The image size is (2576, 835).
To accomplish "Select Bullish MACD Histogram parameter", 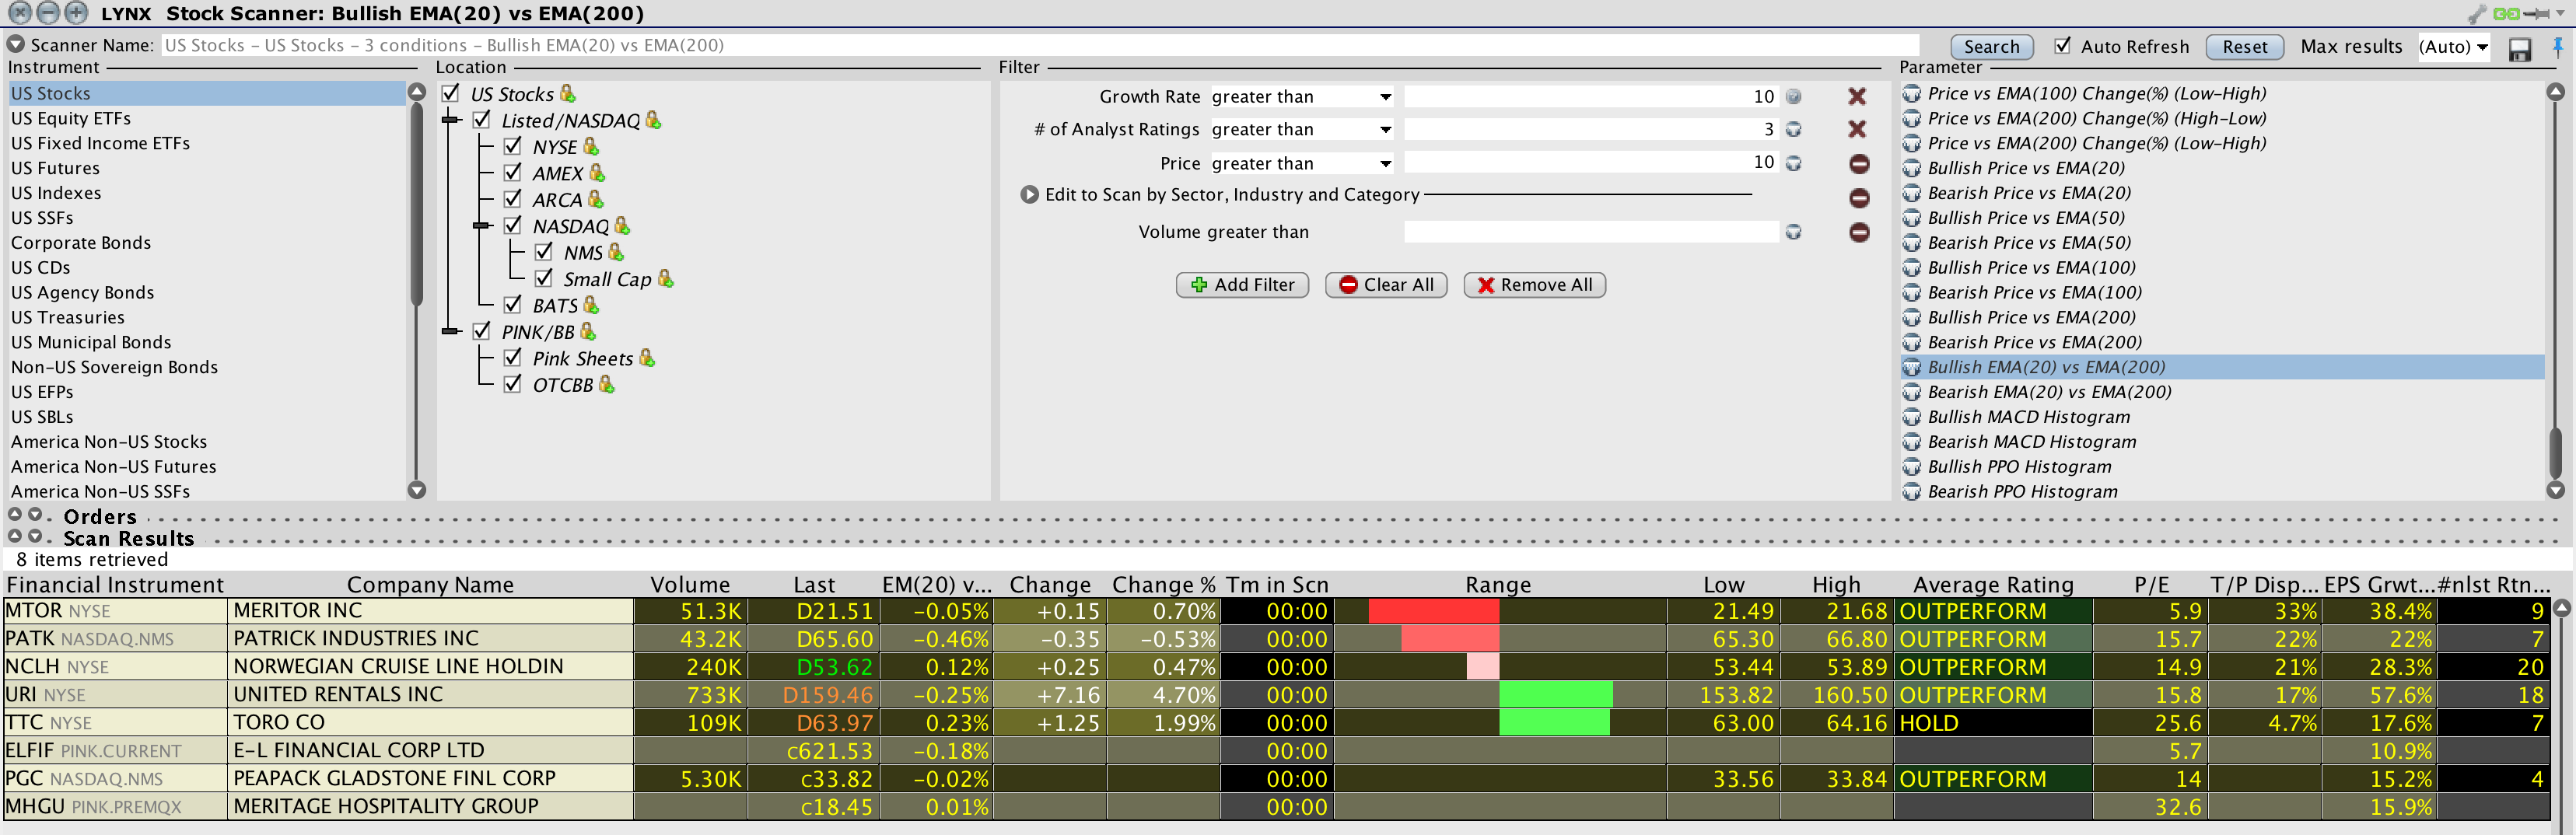I will pos(2028,417).
